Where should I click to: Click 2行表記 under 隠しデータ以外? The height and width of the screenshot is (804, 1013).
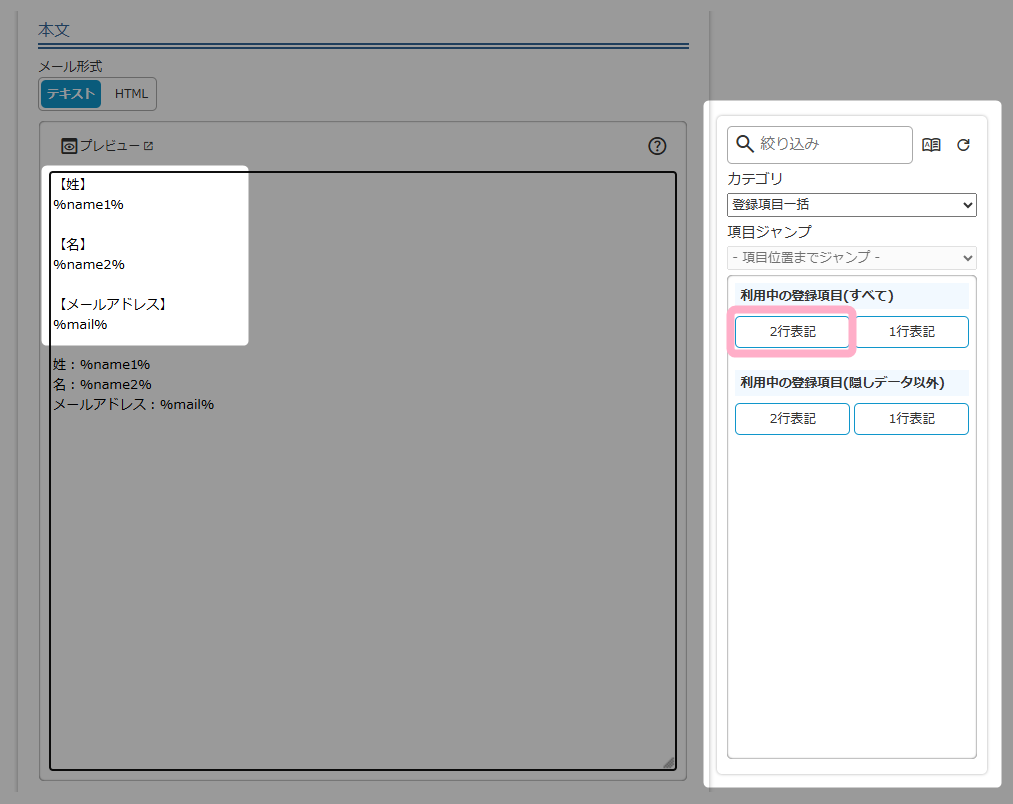coord(792,419)
